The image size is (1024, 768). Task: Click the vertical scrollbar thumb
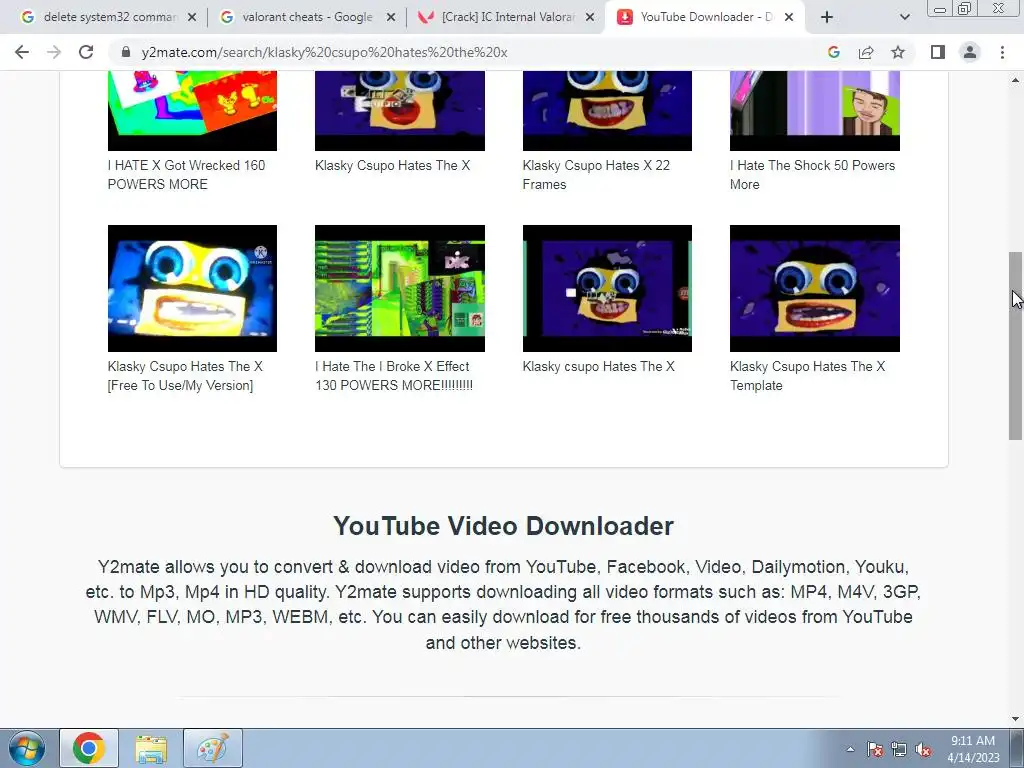point(1015,345)
